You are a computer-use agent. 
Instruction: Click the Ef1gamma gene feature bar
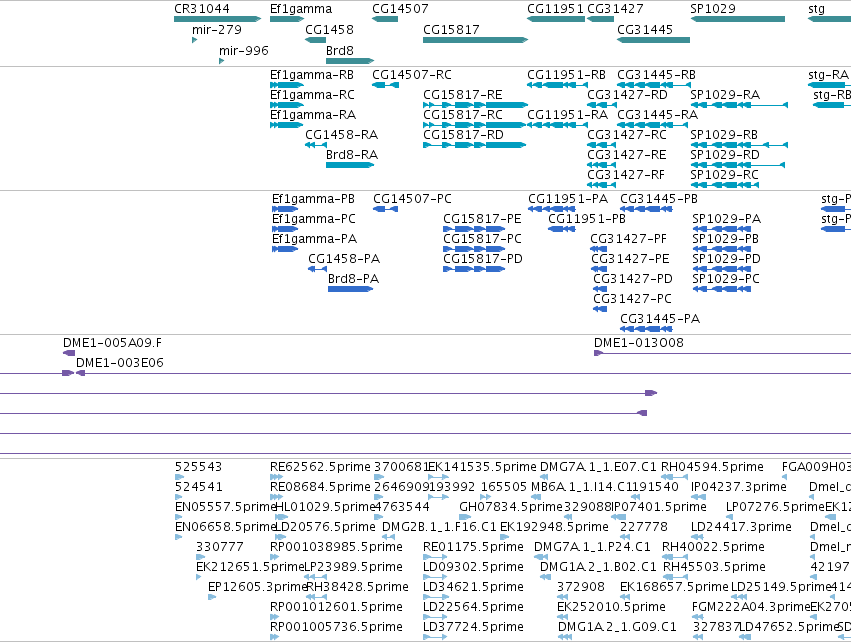tap(287, 19)
